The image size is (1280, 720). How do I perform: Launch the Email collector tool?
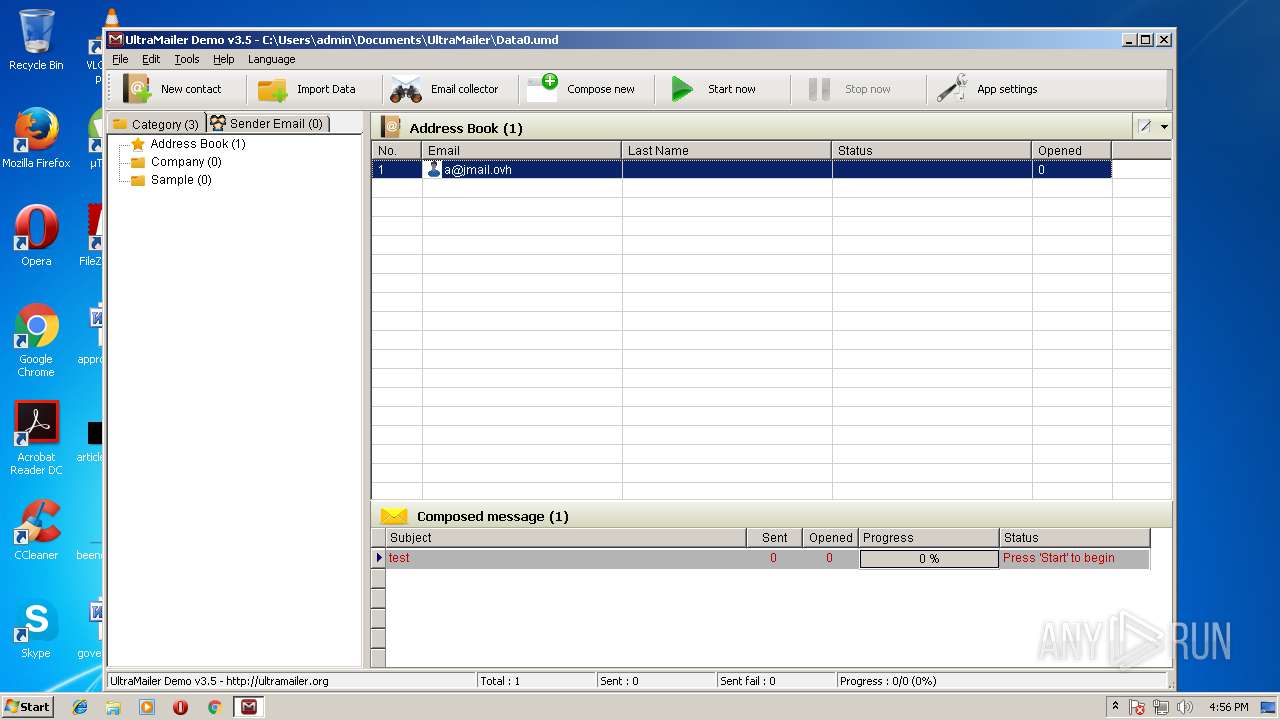[x=444, y=89]
